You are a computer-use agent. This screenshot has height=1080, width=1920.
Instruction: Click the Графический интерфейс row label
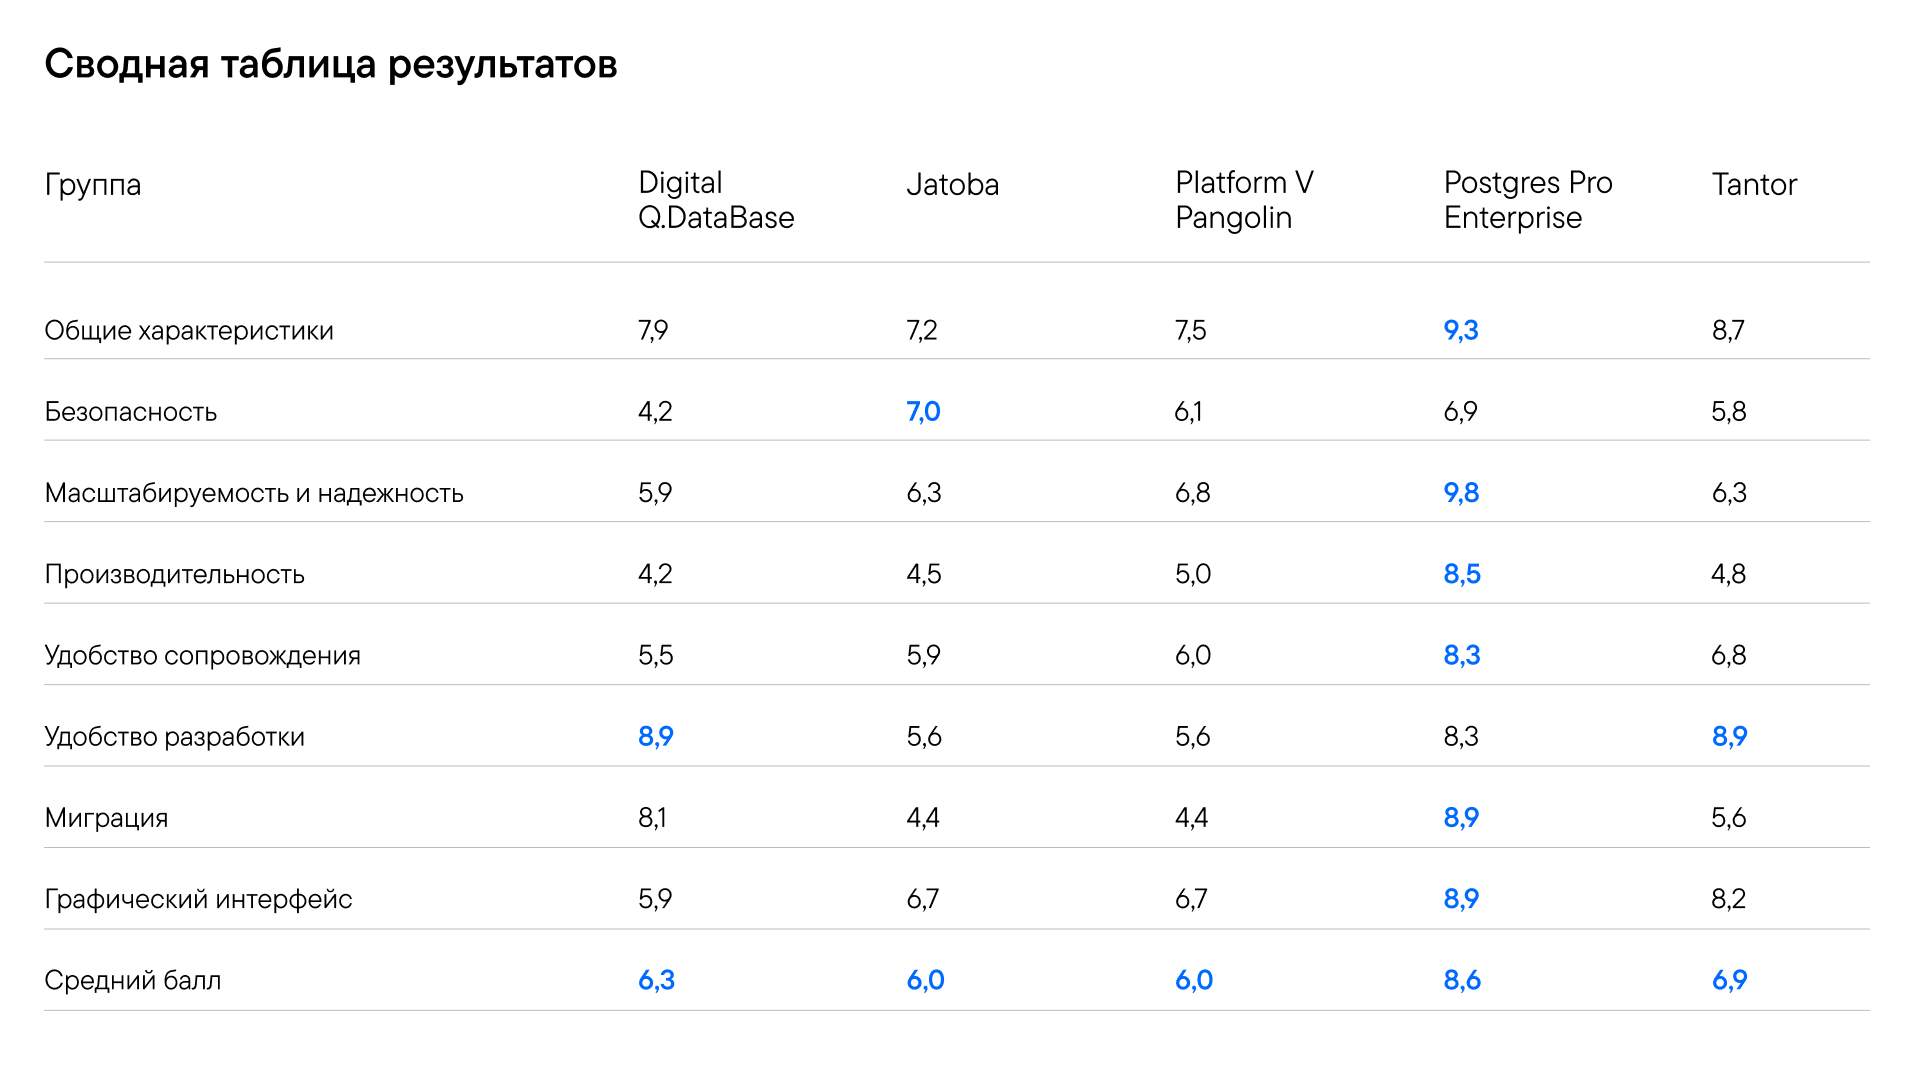[x=198, y=899]
